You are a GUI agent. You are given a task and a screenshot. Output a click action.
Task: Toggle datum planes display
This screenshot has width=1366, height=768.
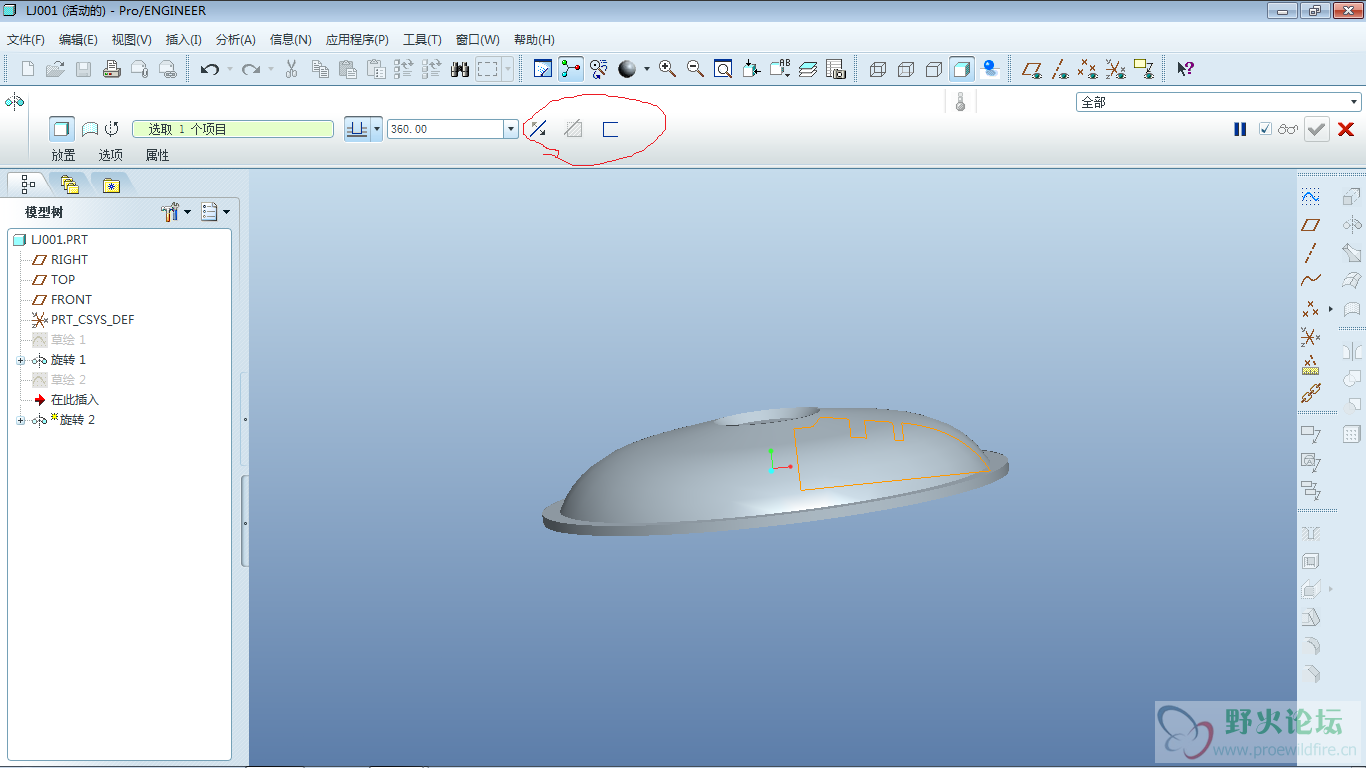(1032, 69)
